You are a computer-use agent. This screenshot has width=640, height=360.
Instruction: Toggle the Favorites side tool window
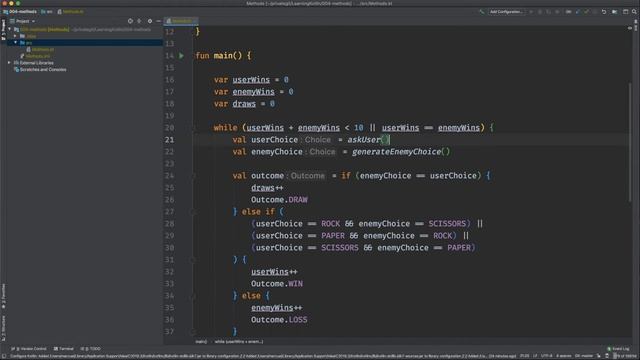3,296
